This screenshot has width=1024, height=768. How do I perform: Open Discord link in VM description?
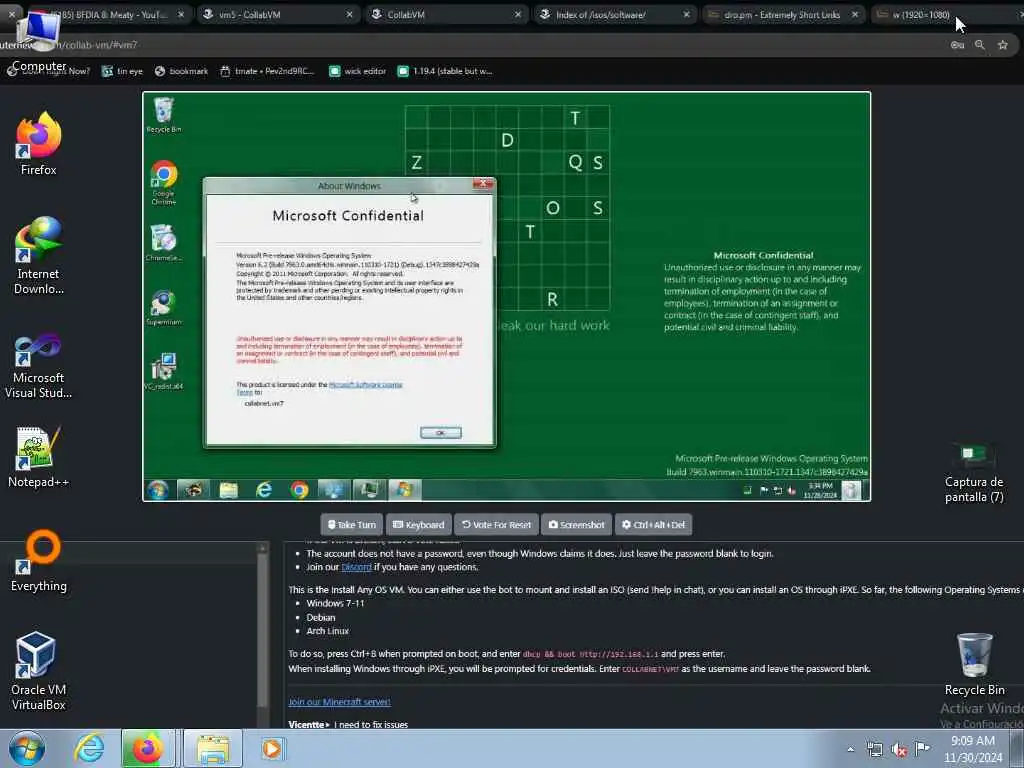pos(357,567)
